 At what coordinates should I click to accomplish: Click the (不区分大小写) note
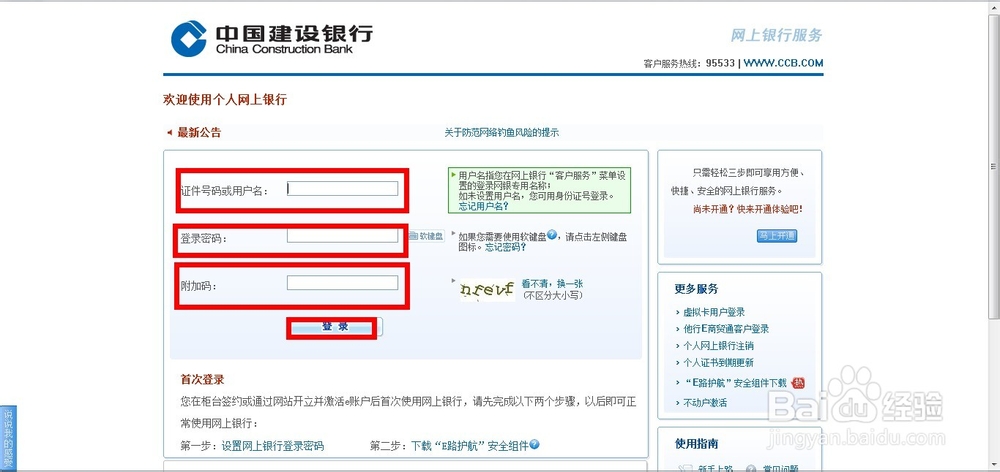click(x=552, y=295)
